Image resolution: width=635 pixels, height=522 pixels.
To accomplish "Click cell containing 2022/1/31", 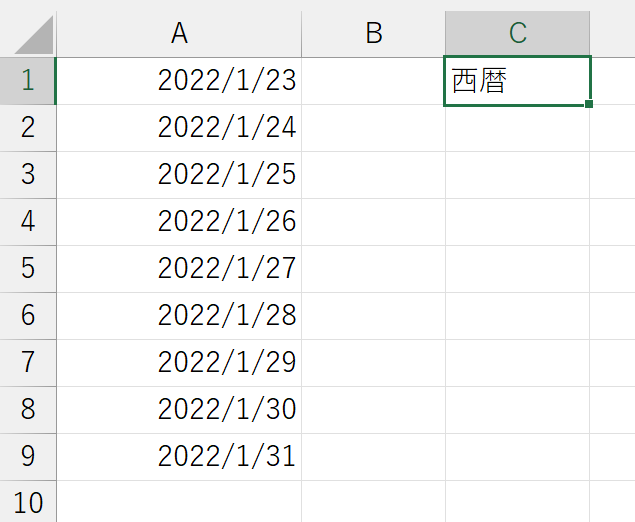I will click(179, 457).
